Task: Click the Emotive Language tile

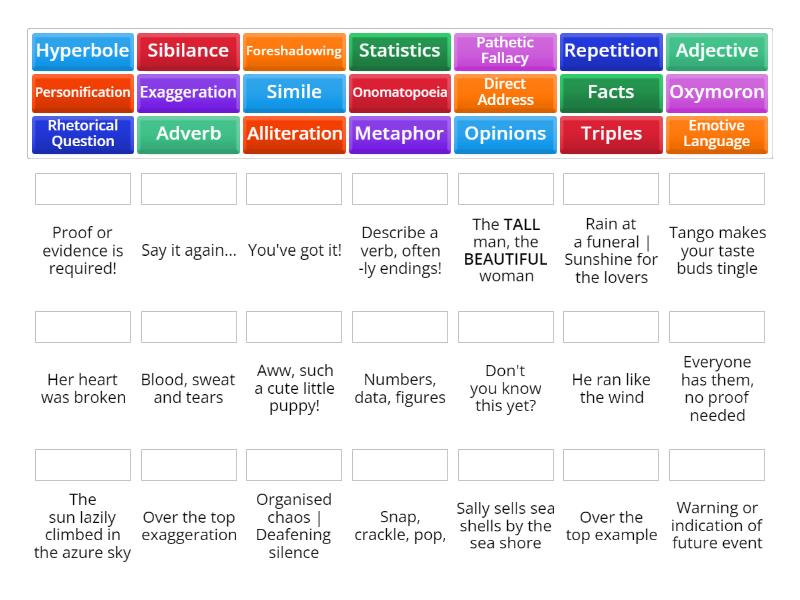Action: pos(717,133)
